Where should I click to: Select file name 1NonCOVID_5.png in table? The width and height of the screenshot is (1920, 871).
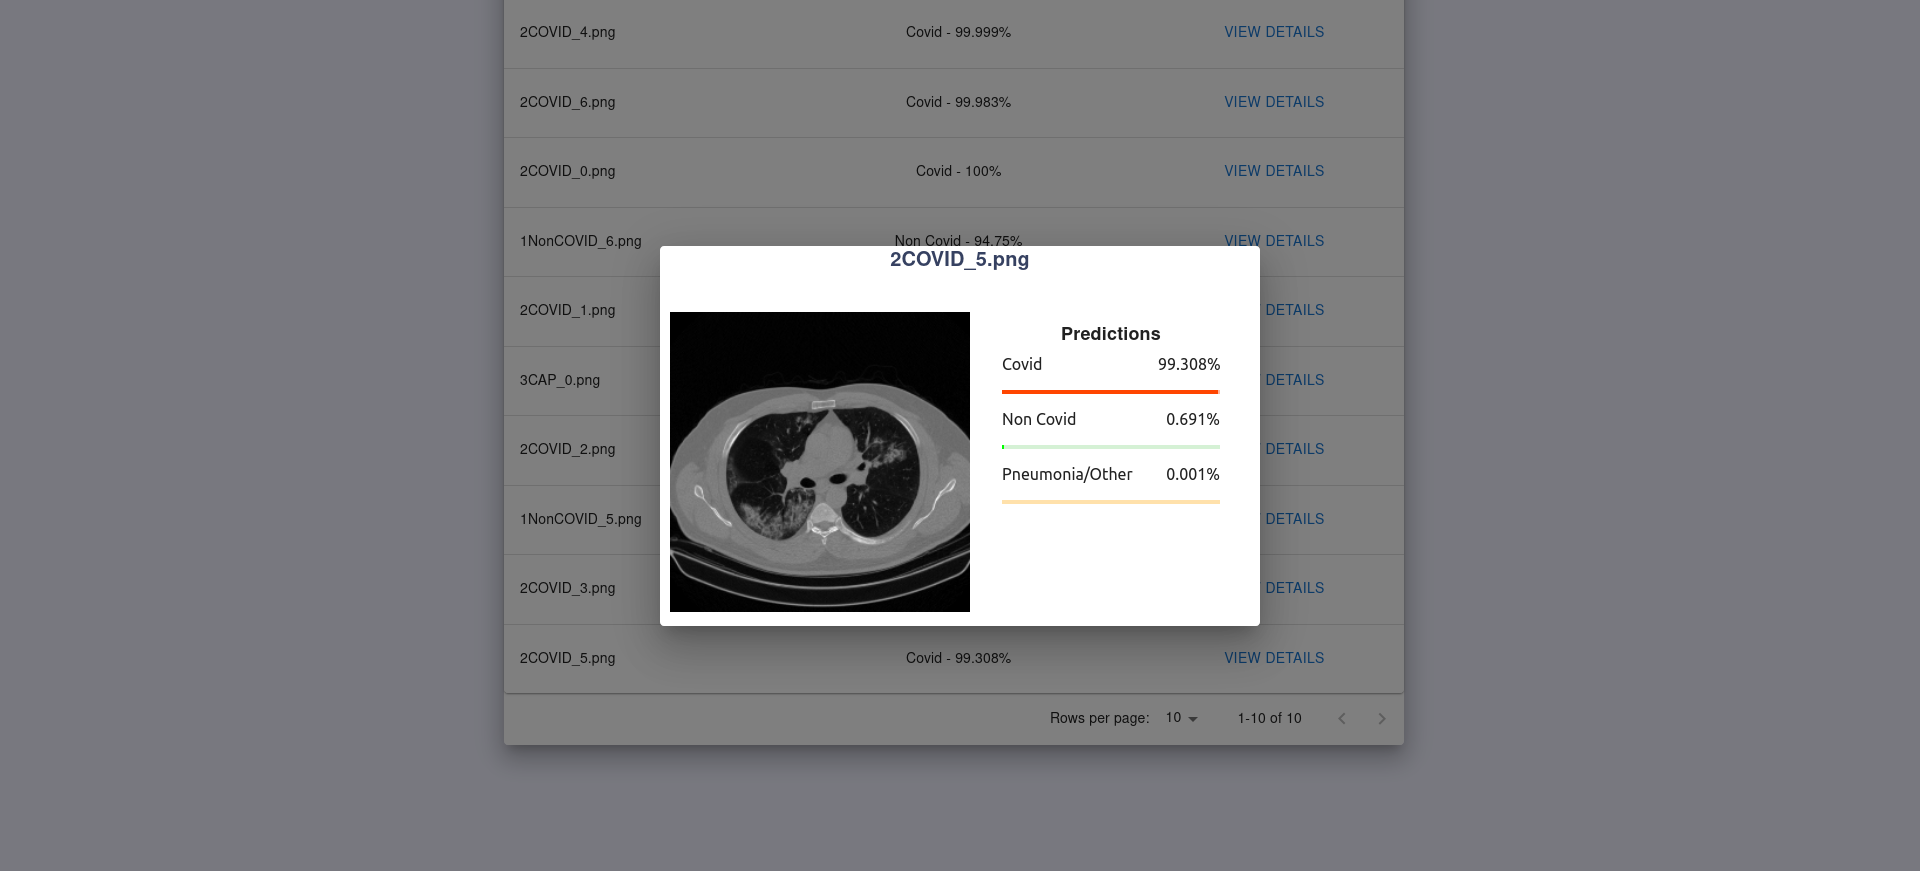tap(580, 519)
